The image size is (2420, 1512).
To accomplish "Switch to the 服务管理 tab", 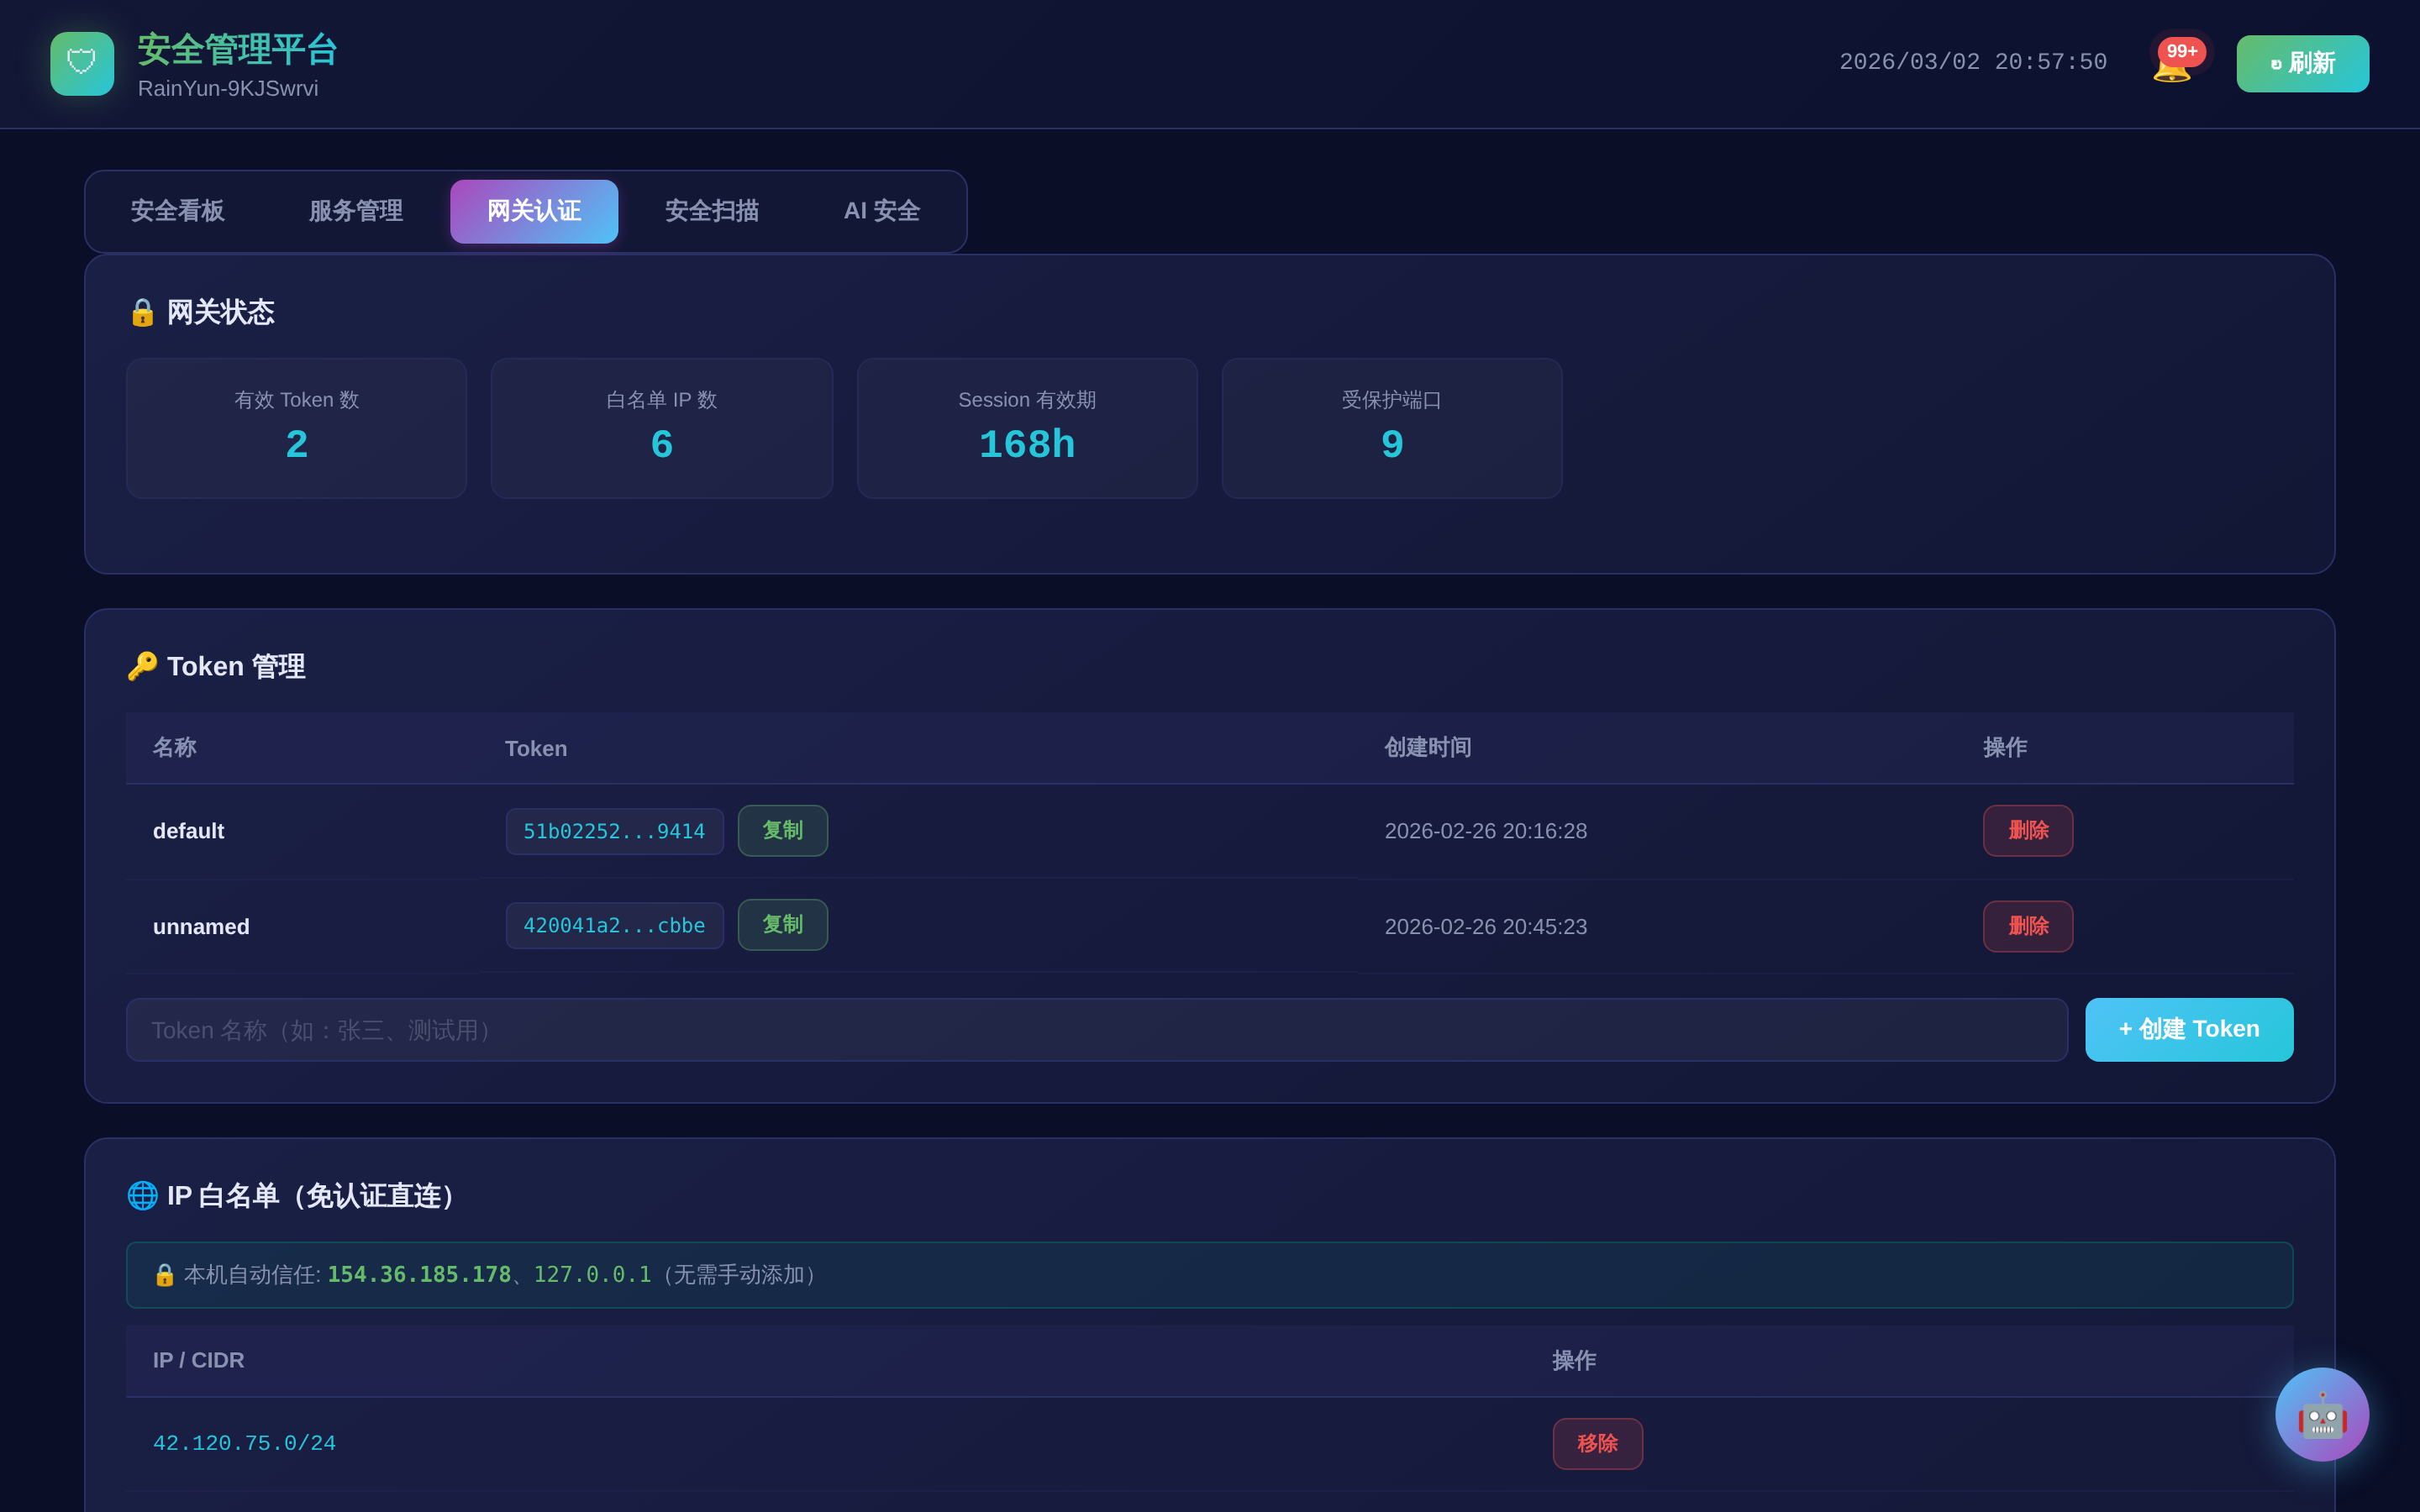I will (355, 211).
